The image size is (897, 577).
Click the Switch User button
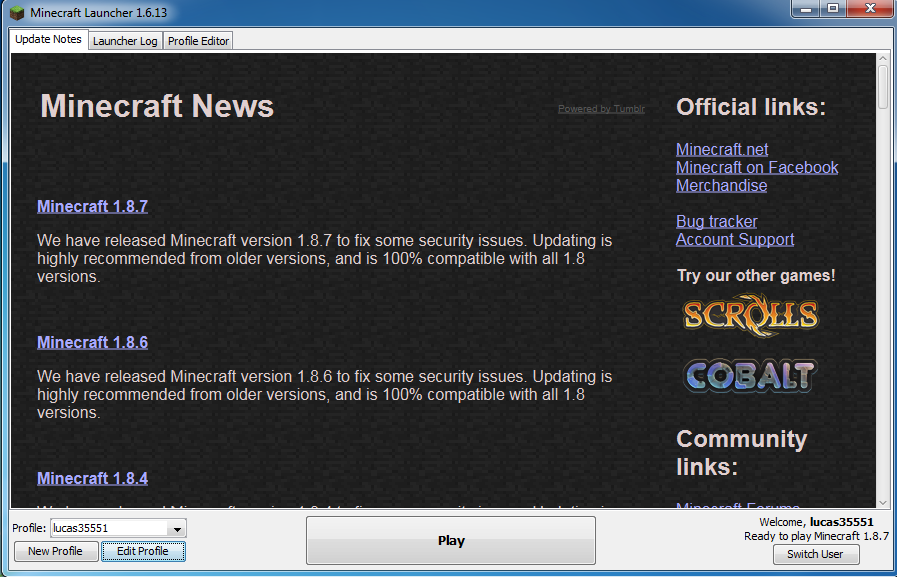click(815, 554)
